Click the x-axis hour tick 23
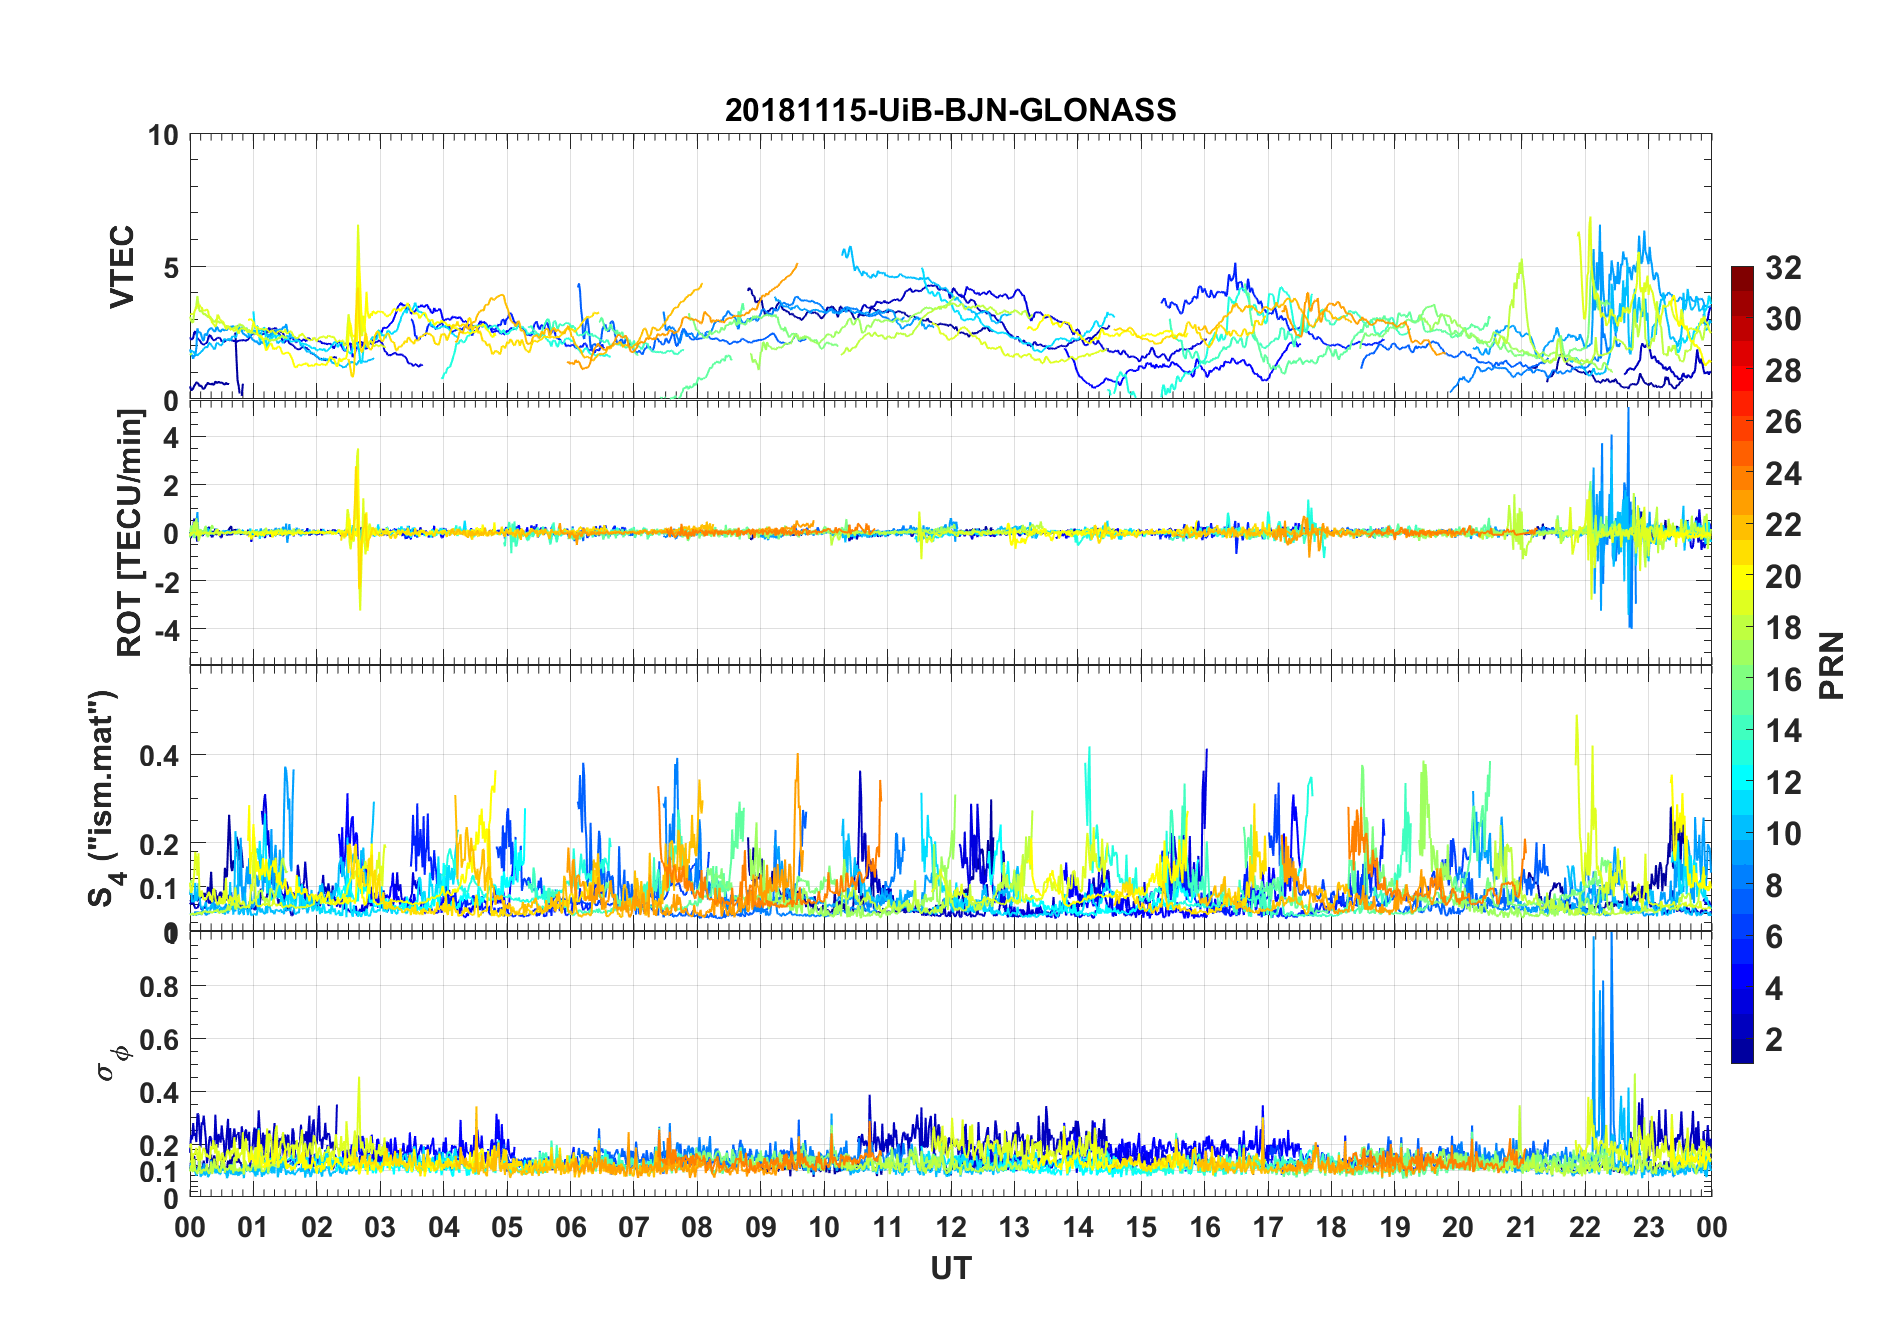The width and height of the screenshot is (1902, 1330). point(1649,1227)
